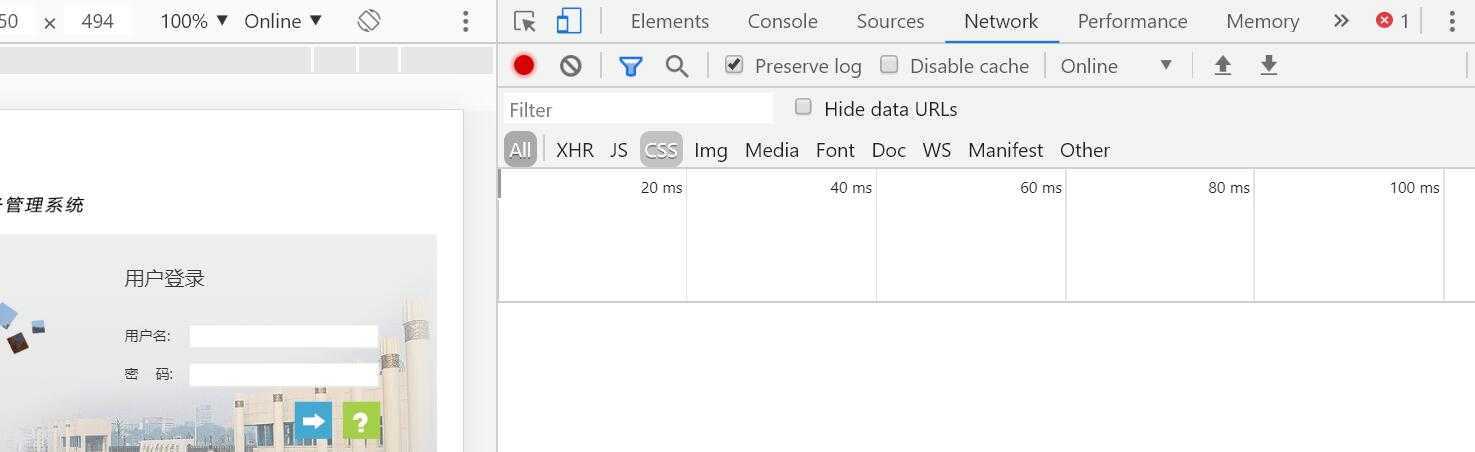Open the Online throttling dropdown in Network panel

[x=1116, y=66]
